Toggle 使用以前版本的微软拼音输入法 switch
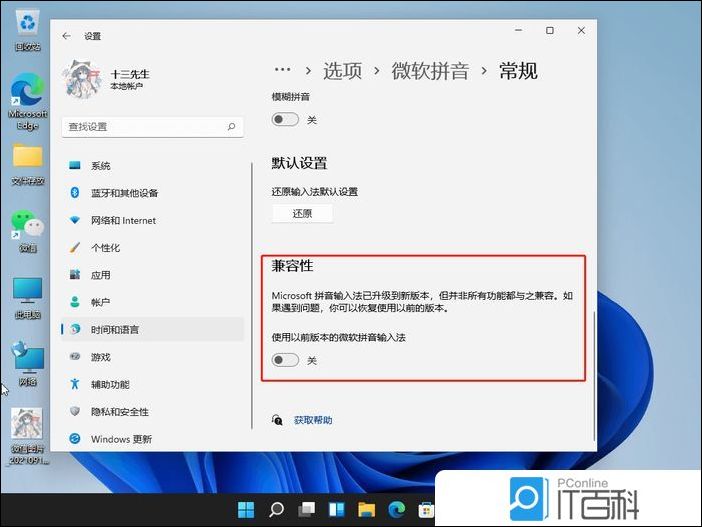 point(285,360)
